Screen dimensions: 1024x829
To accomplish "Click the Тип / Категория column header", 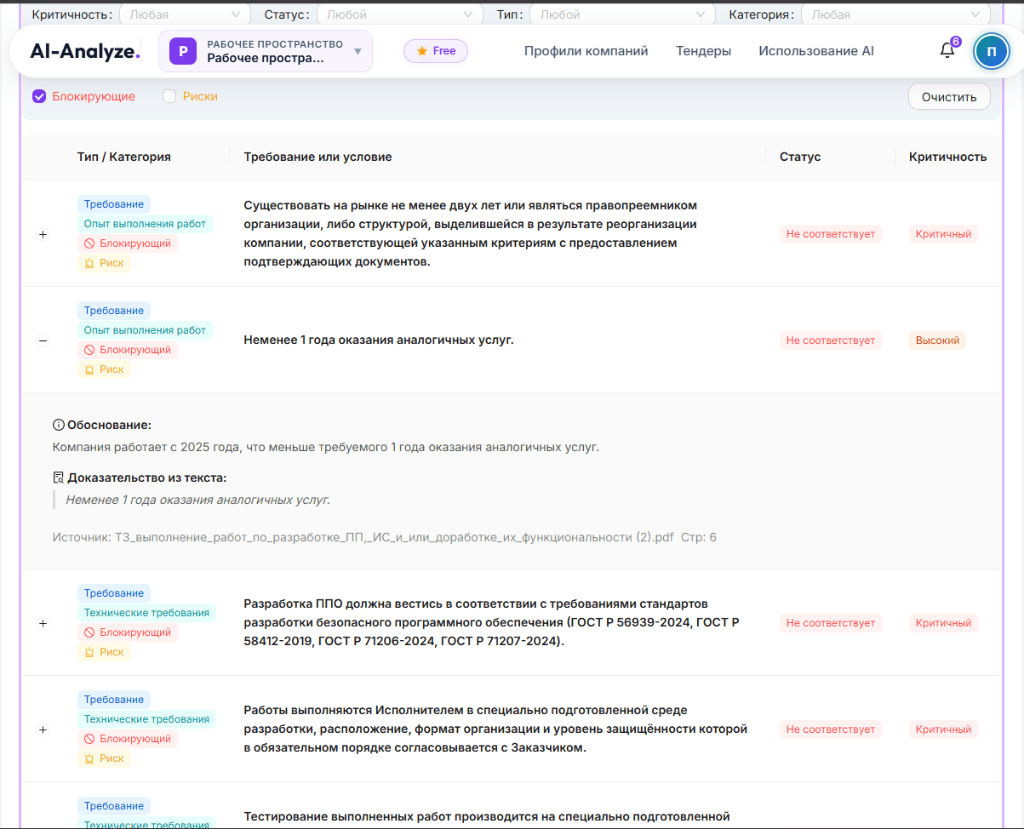I will pos(124,157).
